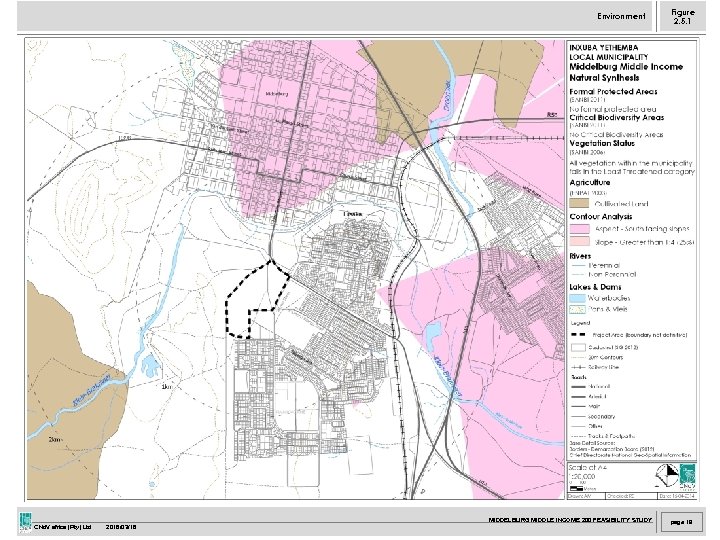Click the 'Middelburg Middle Income' heading

(x=626, y=67)
